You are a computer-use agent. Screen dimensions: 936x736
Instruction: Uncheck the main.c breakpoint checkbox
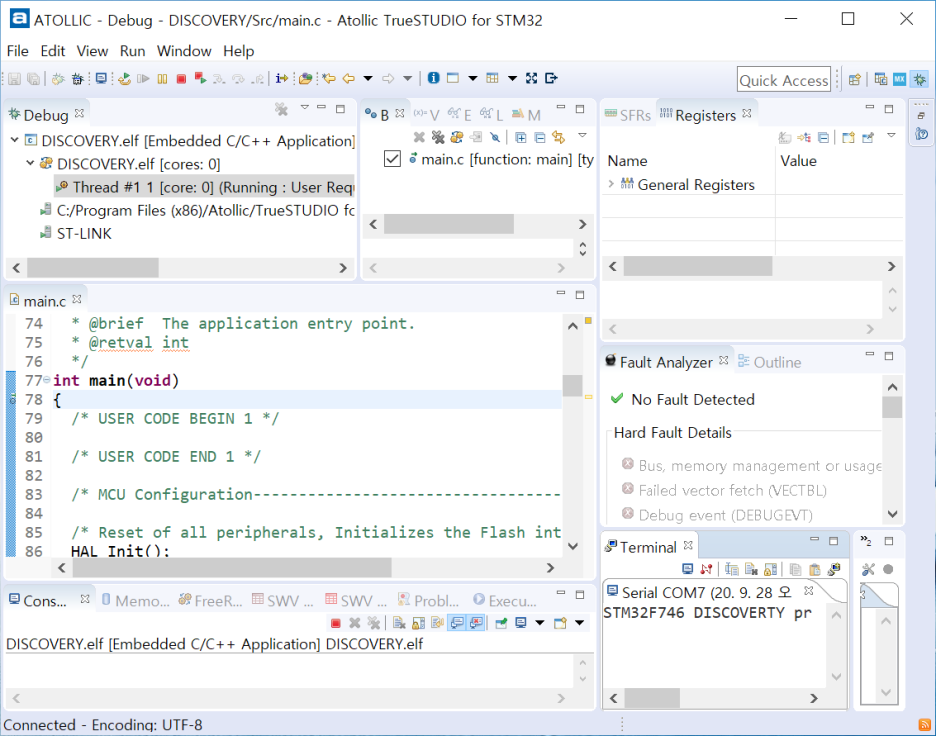(392, 159)
